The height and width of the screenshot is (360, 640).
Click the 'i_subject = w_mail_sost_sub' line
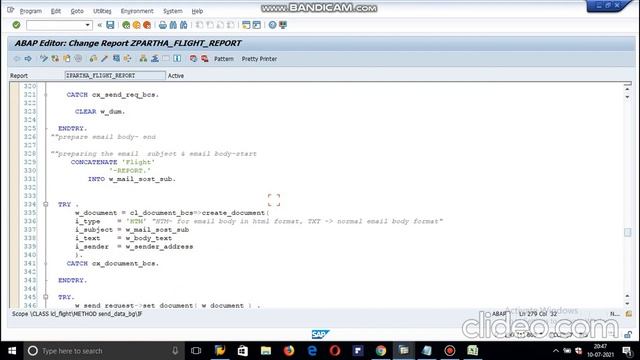(x=132, y=229)
